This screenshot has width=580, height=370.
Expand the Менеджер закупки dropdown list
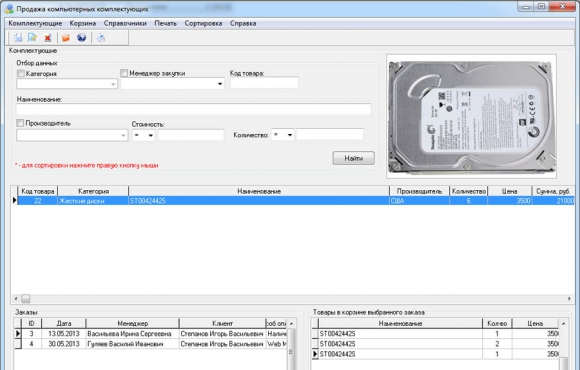tap(220, 84)
